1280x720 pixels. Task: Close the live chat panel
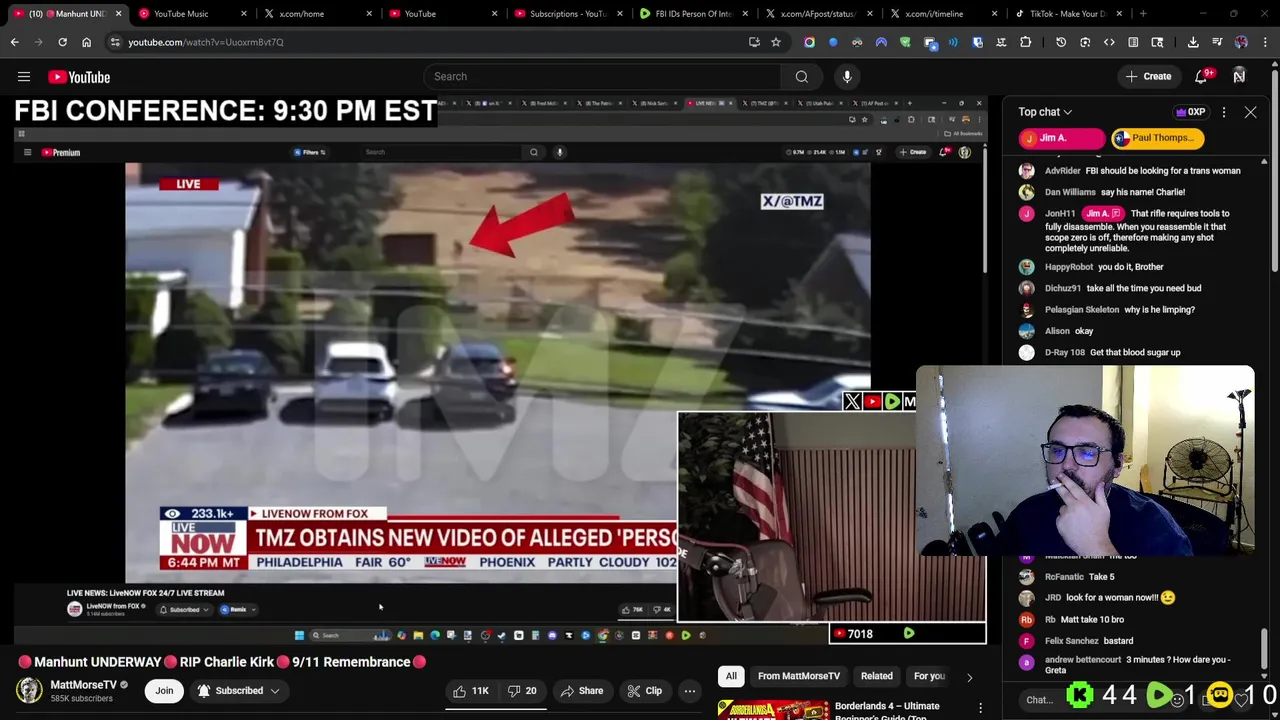point(1250,112)
